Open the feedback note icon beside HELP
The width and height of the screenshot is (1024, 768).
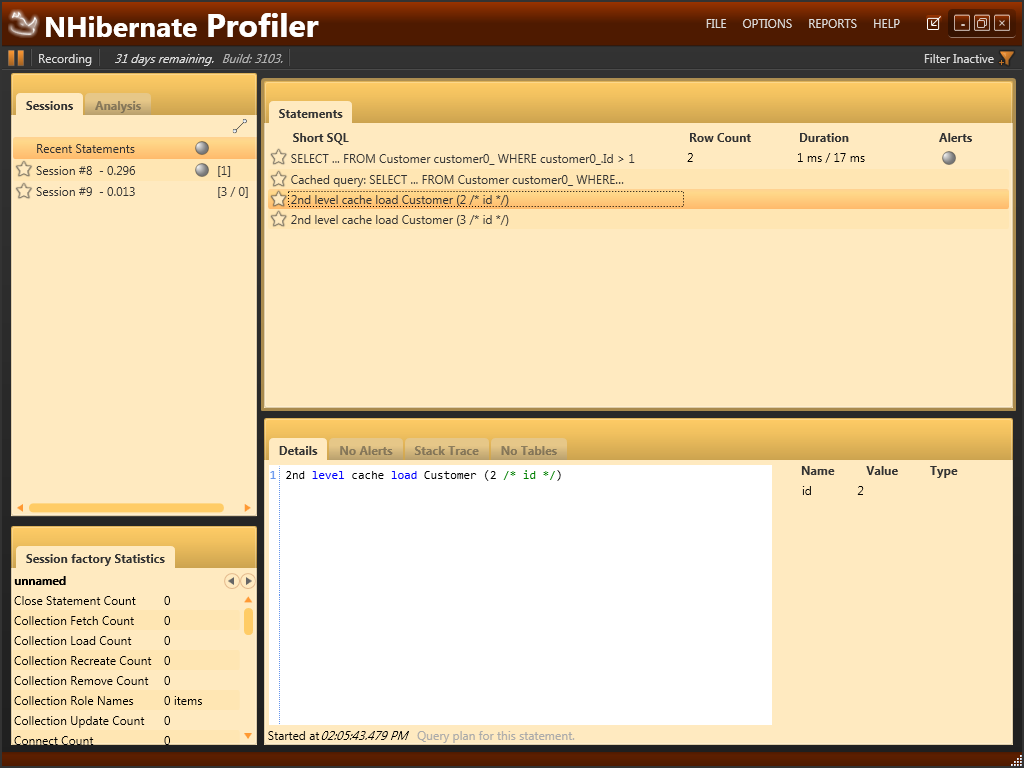pos(933,24)
